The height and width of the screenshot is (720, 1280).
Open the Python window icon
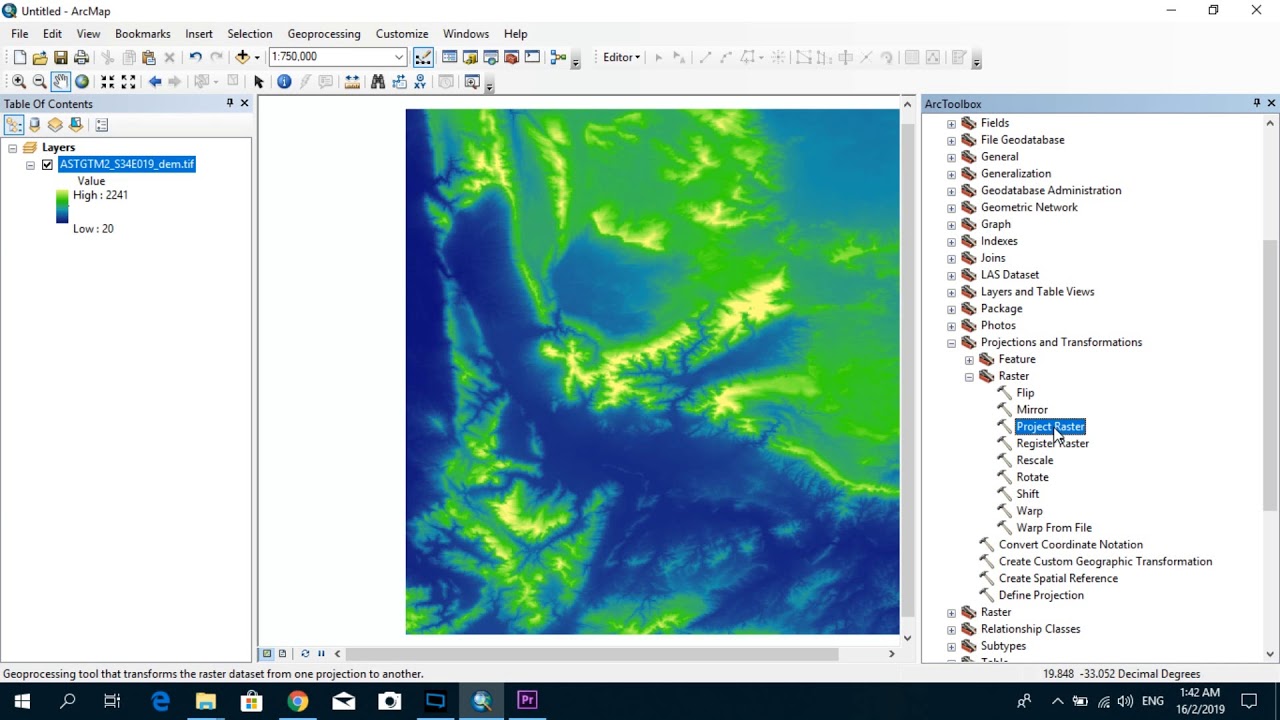pyautogui.click(x=532, y=57)
